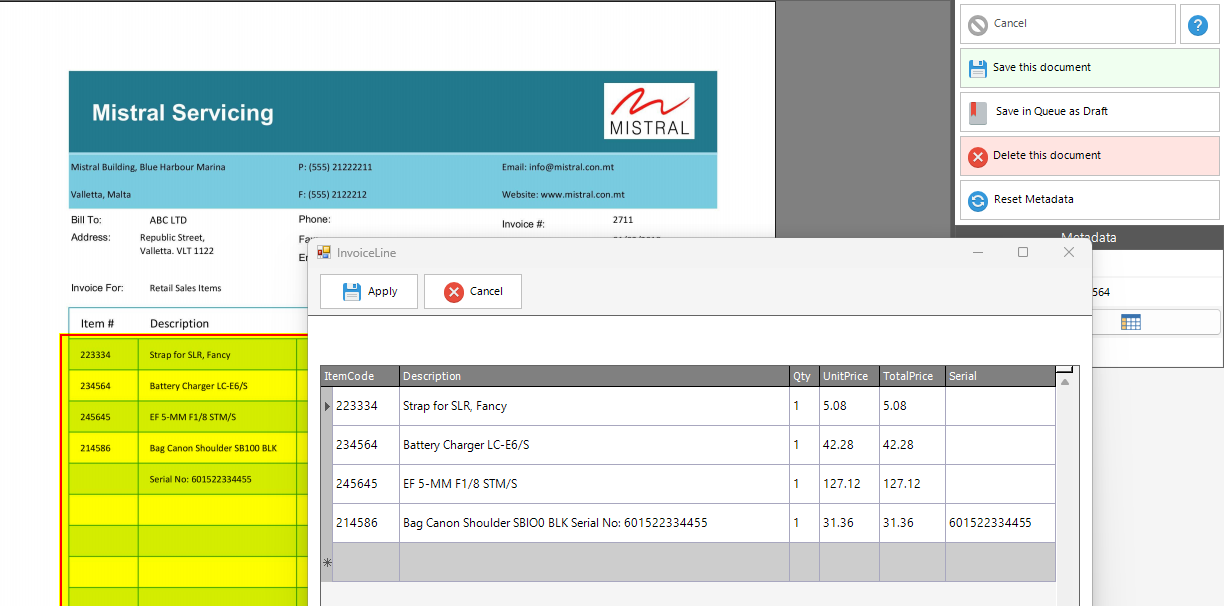The height and width of the screenshot is (606, 1225).
Task: Click the Description column header
Action: (x=594, y=377)
